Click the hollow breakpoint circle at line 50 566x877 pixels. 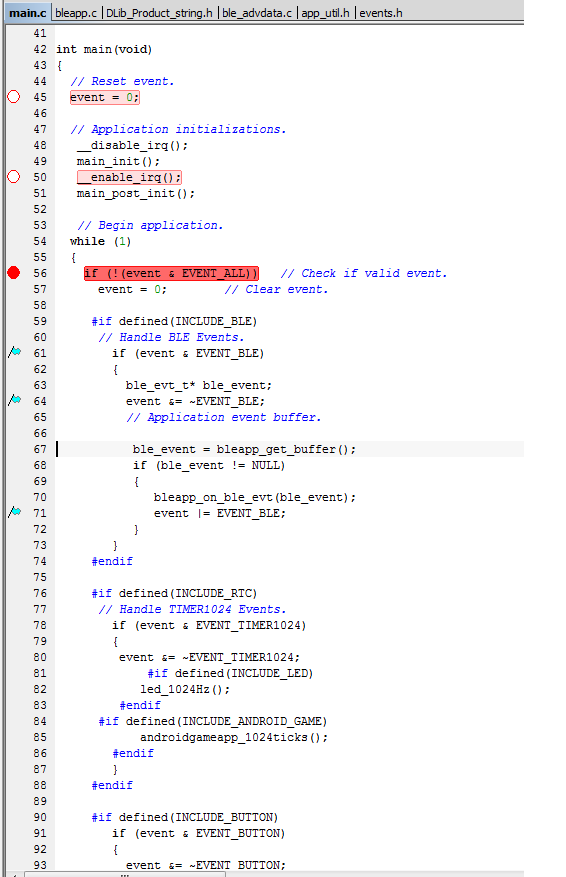click(x=13, y=177)
